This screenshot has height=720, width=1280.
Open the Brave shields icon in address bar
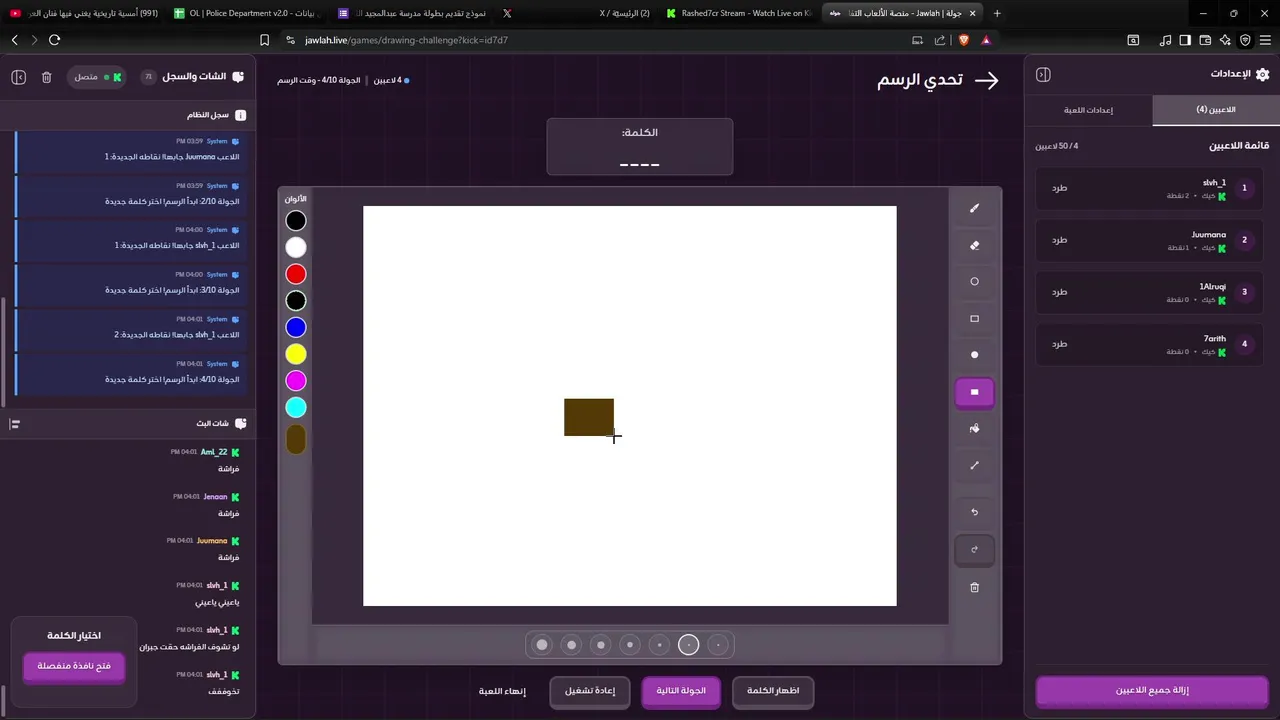click(963, 40)
